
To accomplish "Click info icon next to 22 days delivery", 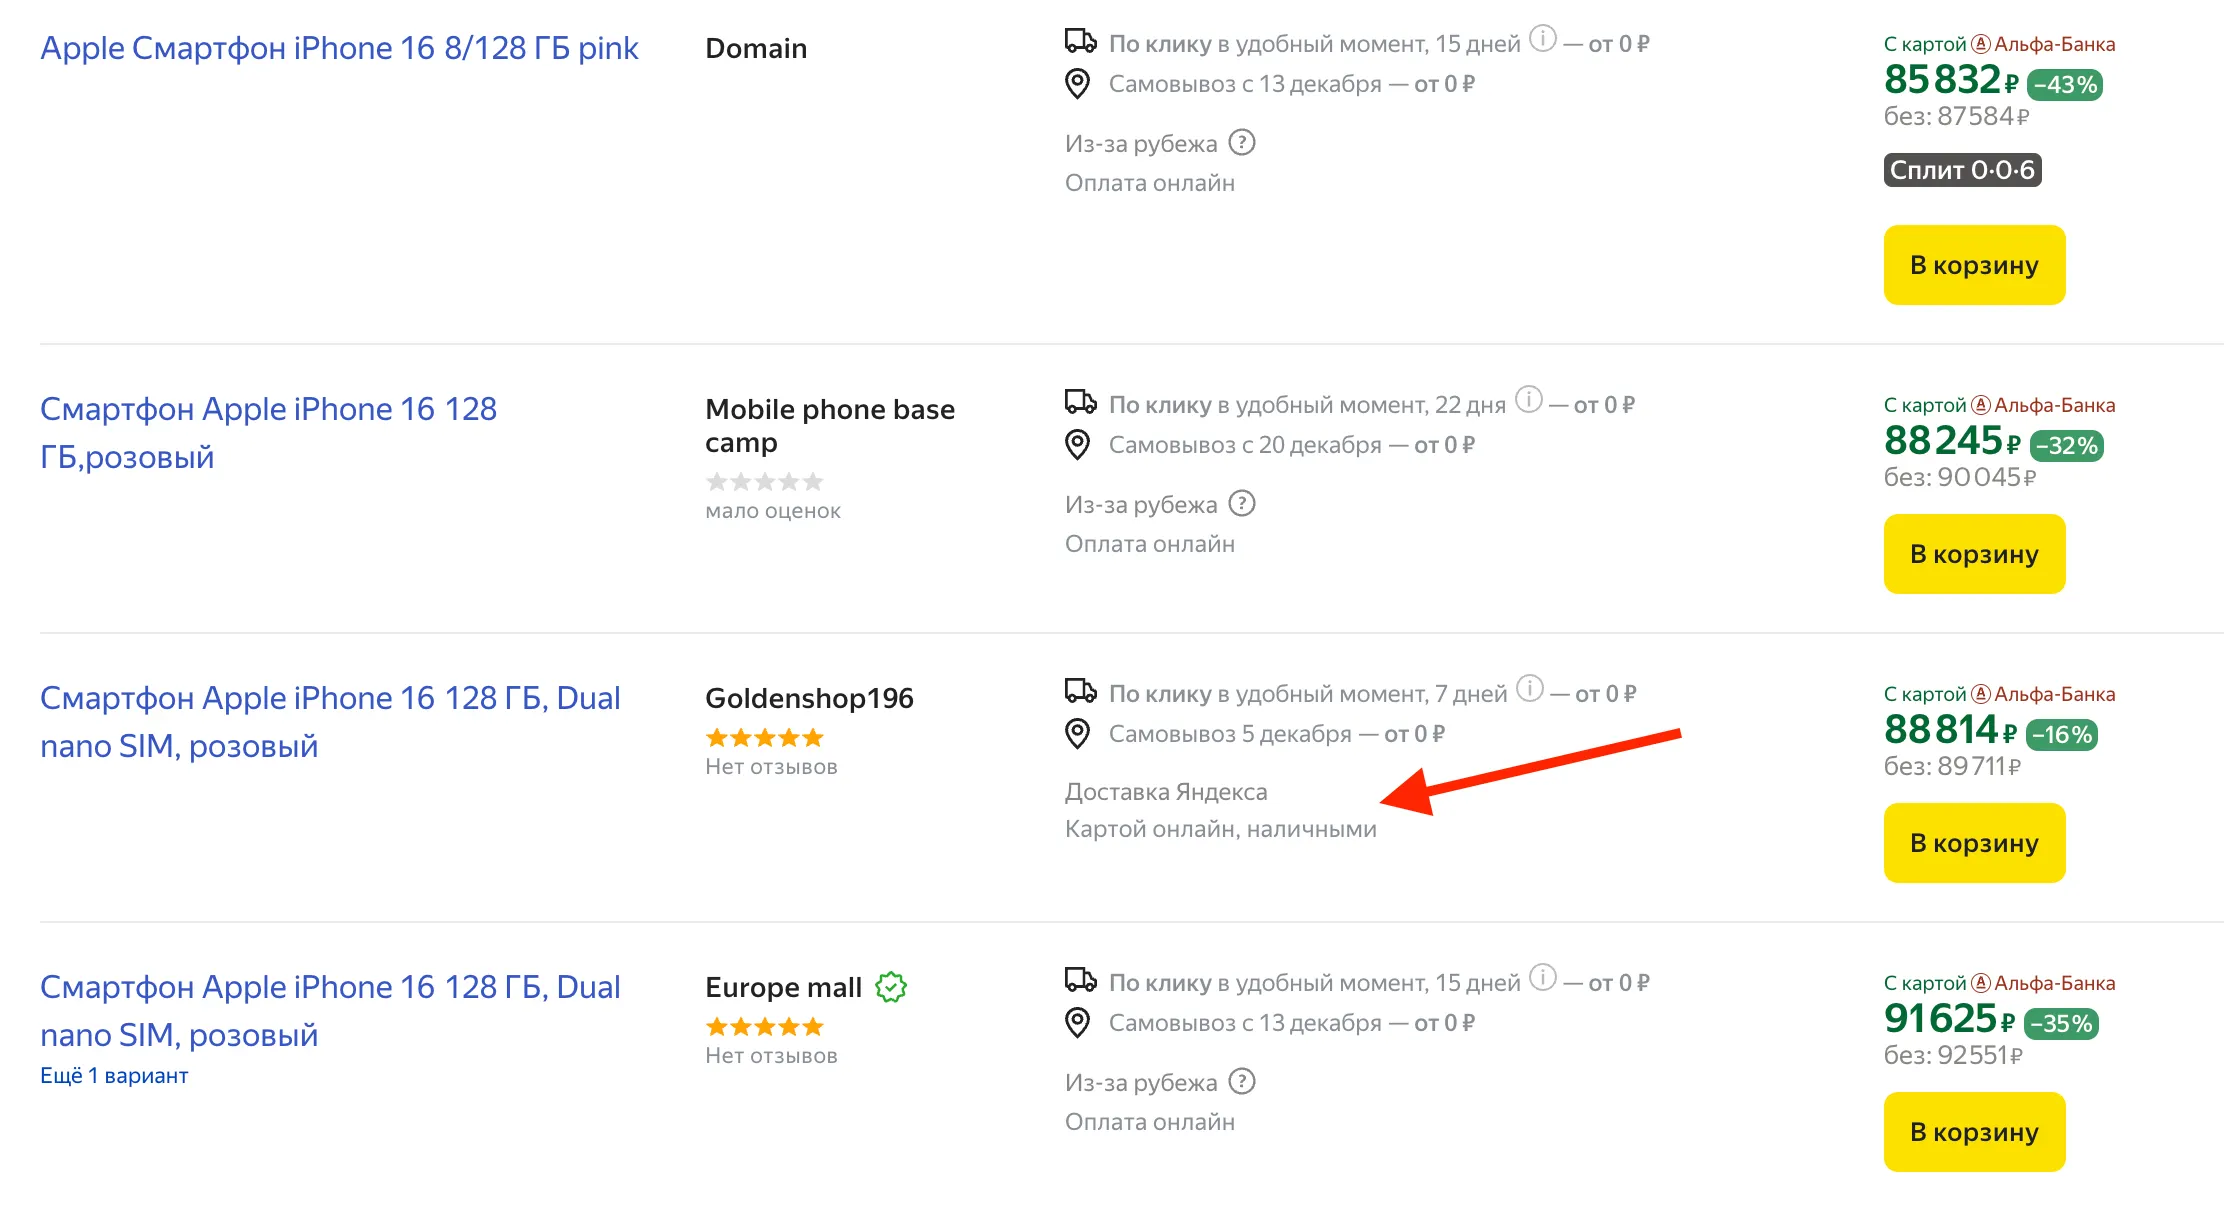I will (1528, 400).
